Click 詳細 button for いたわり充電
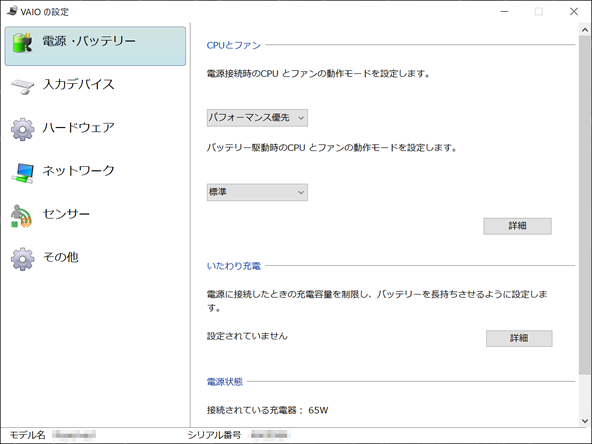 pyautogui.click(x=519, y=338)
